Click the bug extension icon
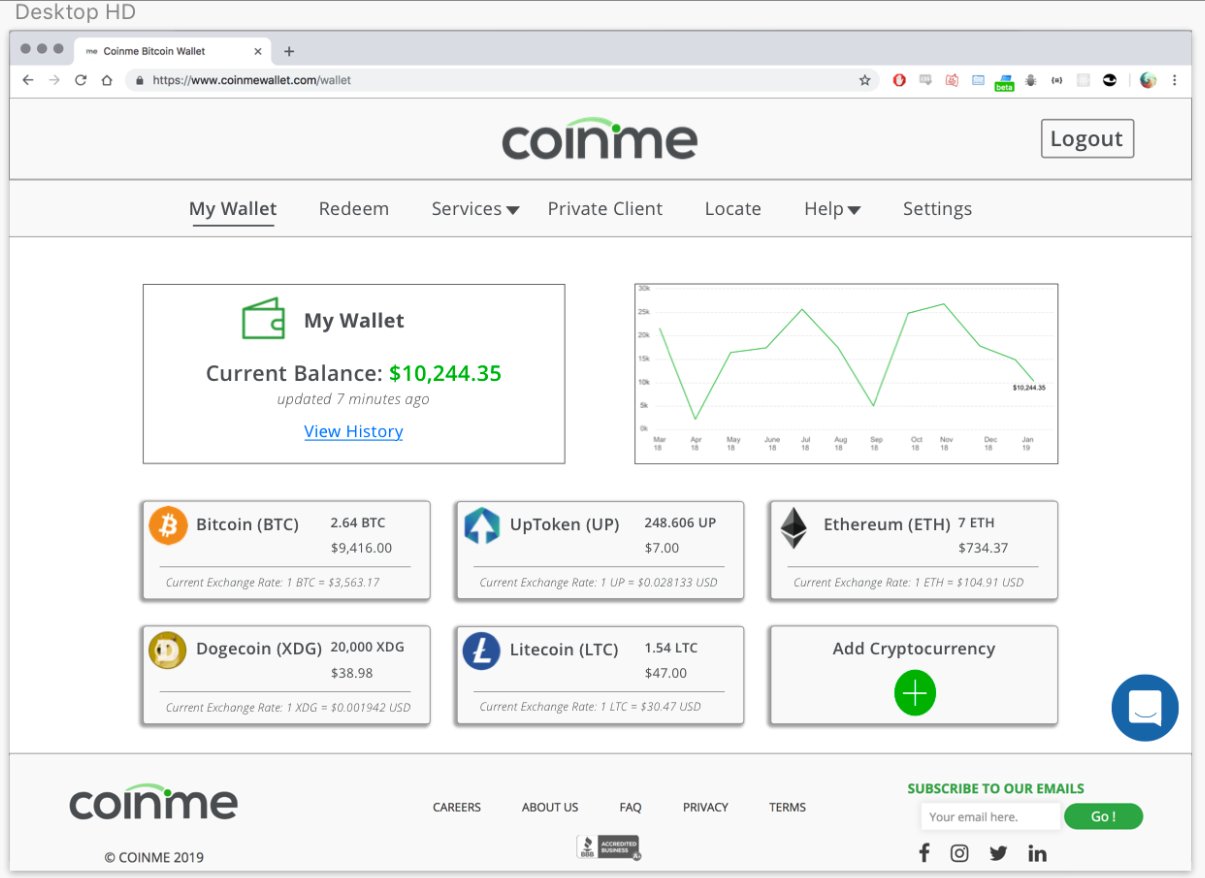This screenshot has height=878, width=1205. tap(1031, 80)
